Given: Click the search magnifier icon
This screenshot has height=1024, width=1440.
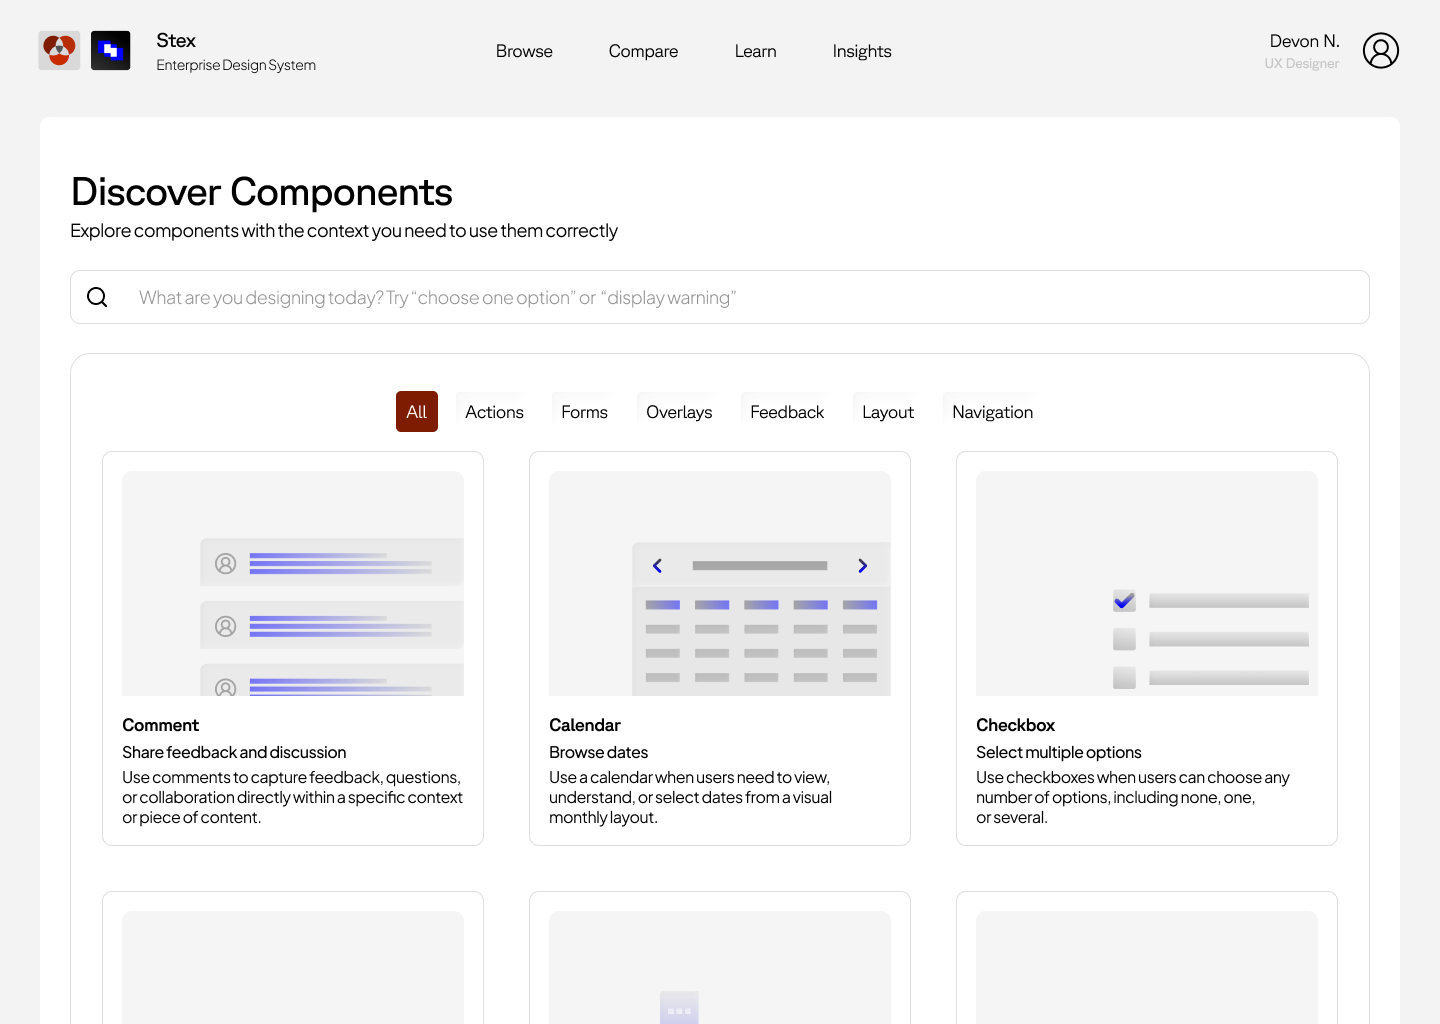Looking at the screenshot, I should pos(97,297).
